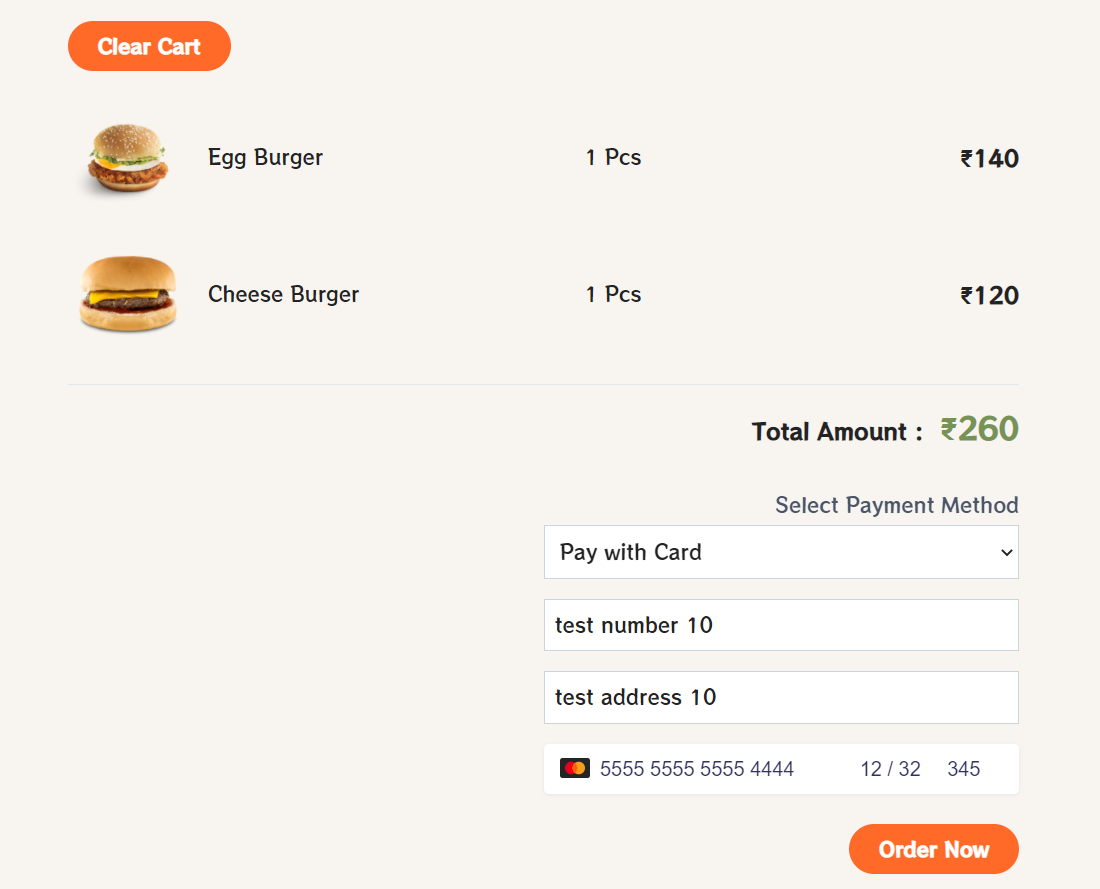Click the Cheese Burger thumbnail image
Viewport: 1100px width, 889px height.
pos(127,294)
